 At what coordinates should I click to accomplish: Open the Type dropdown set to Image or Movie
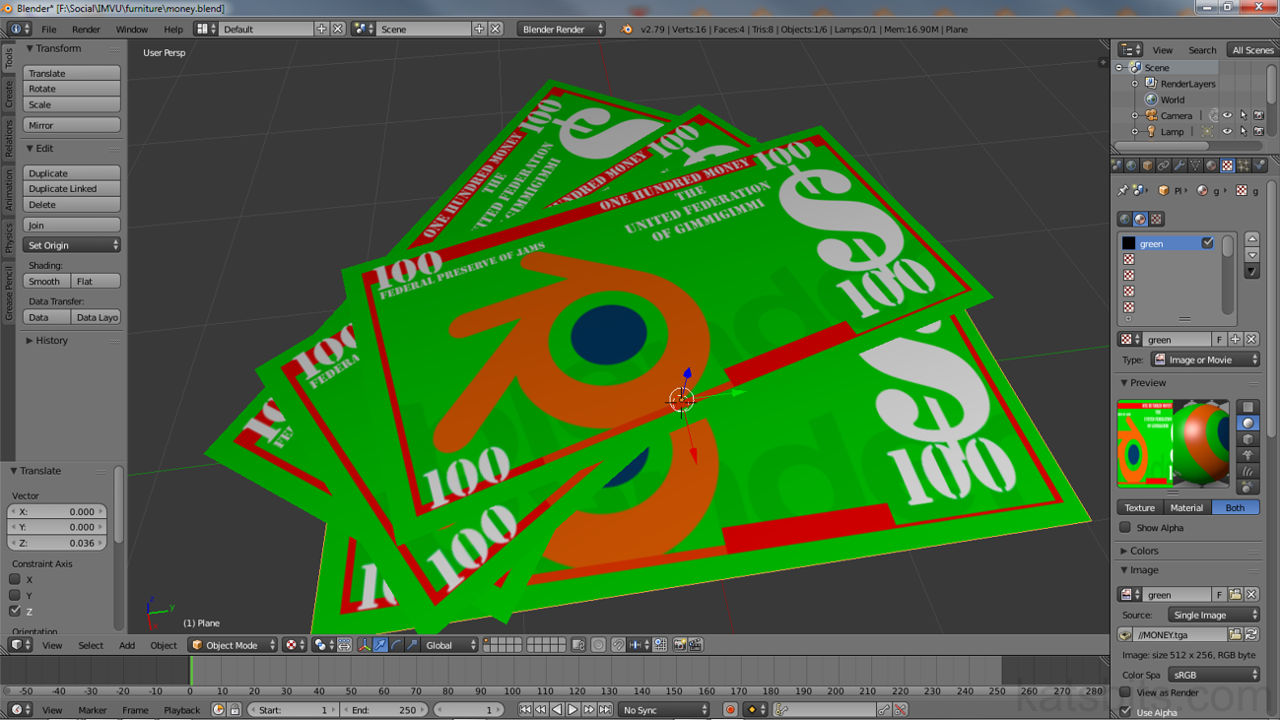[1205, 359]
